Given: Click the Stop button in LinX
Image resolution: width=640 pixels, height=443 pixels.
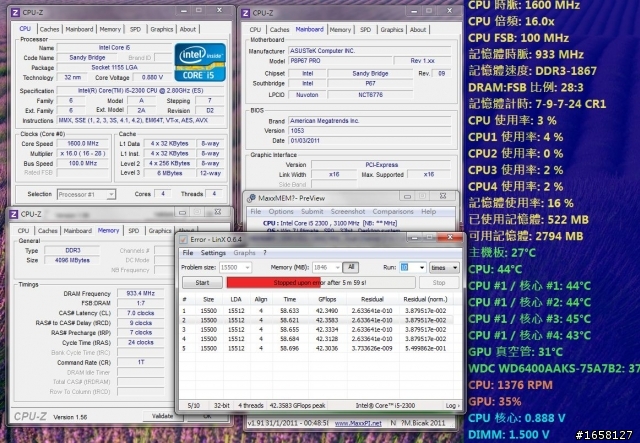Looking at the screenshot, I should click(439, 283).
